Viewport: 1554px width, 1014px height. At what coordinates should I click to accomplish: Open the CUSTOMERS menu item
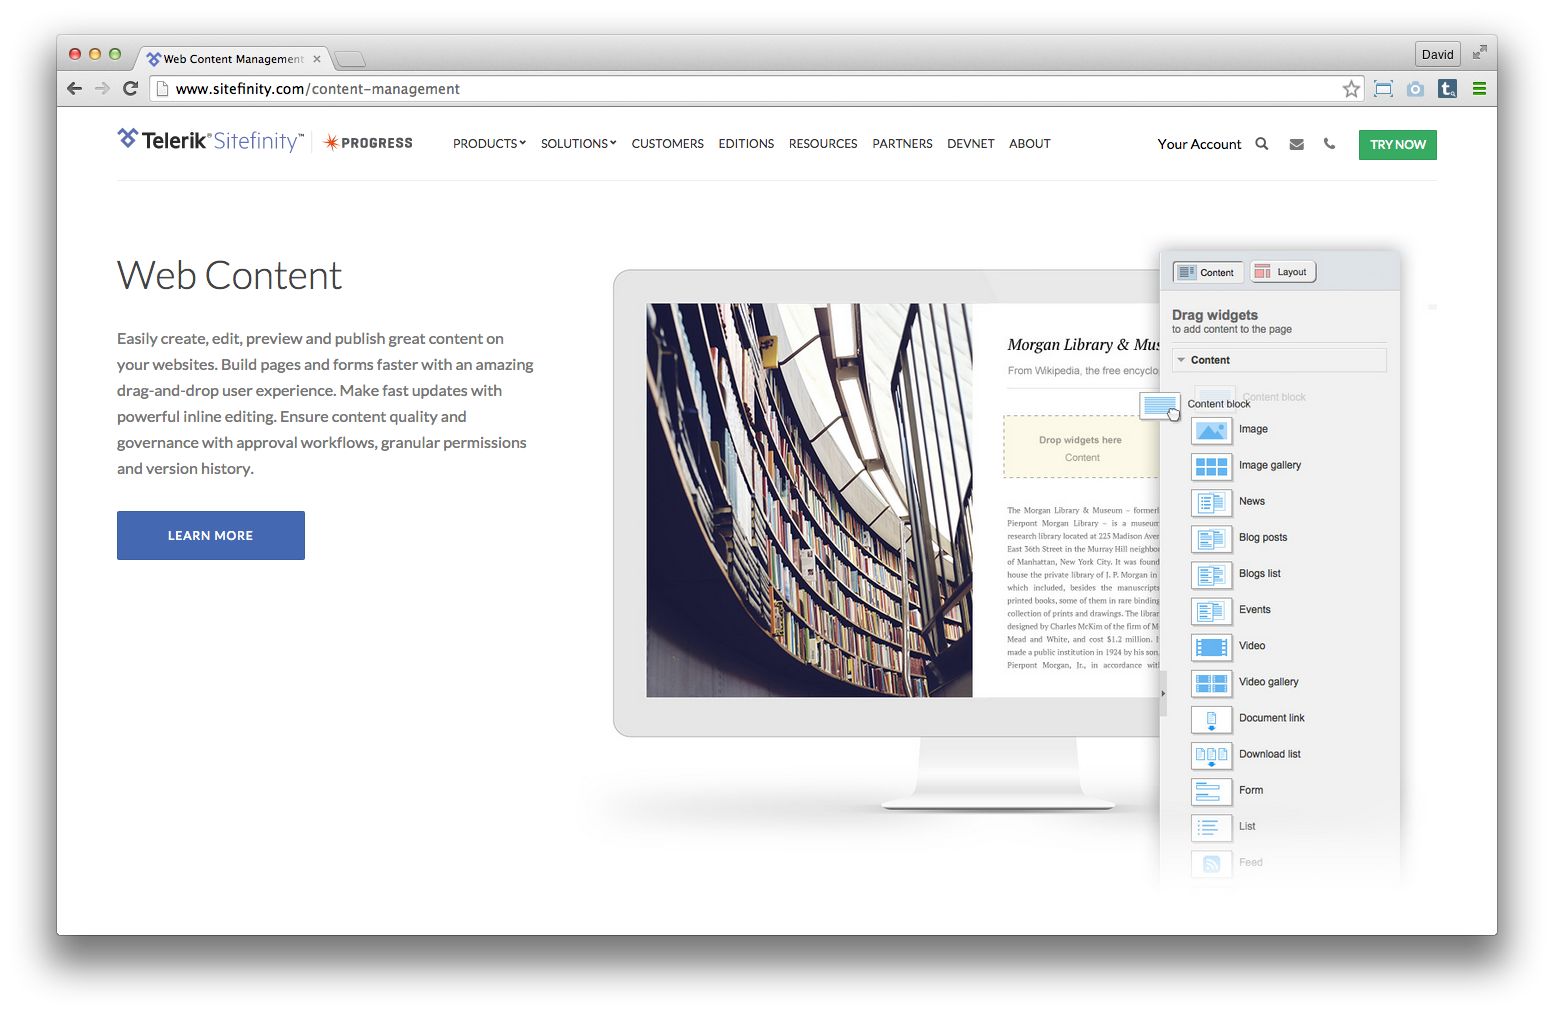[x=667, y=144]
